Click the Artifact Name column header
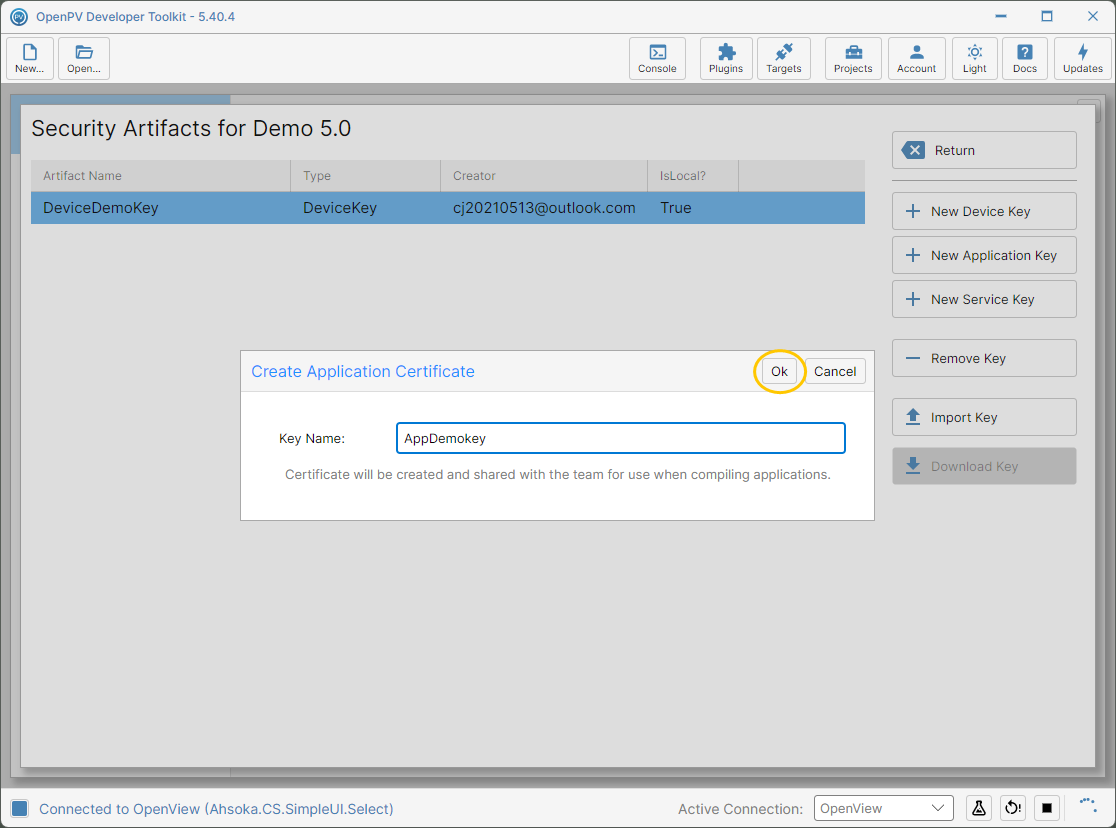 (x=161, y=176)
